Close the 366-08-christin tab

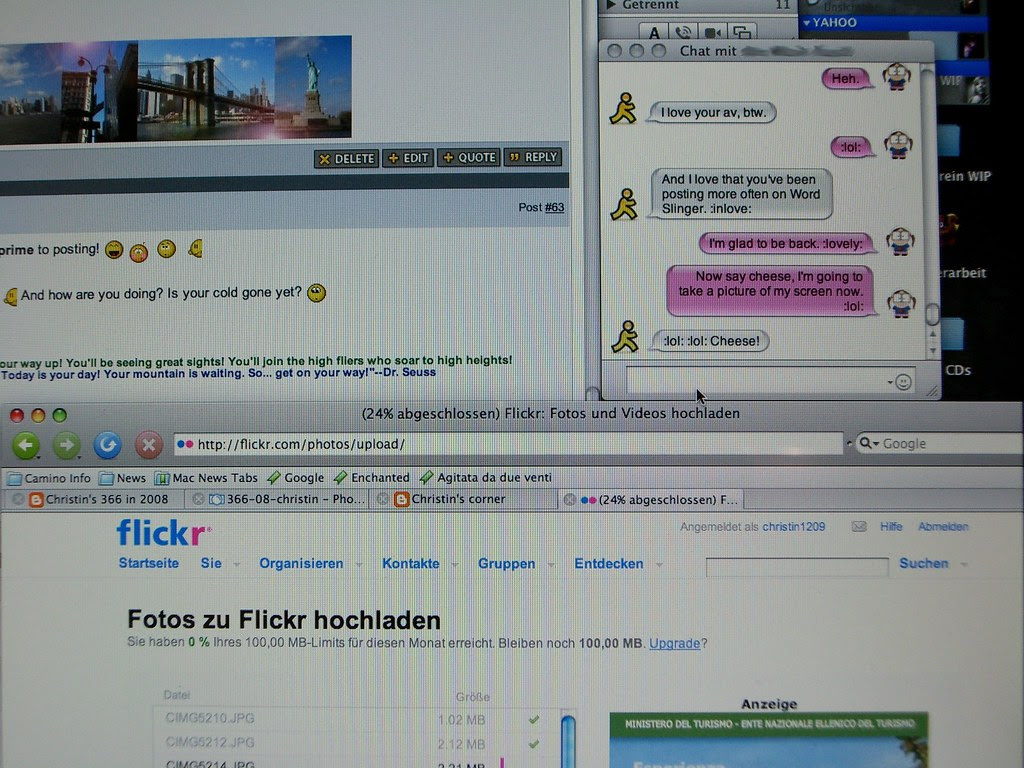(198, 499)
